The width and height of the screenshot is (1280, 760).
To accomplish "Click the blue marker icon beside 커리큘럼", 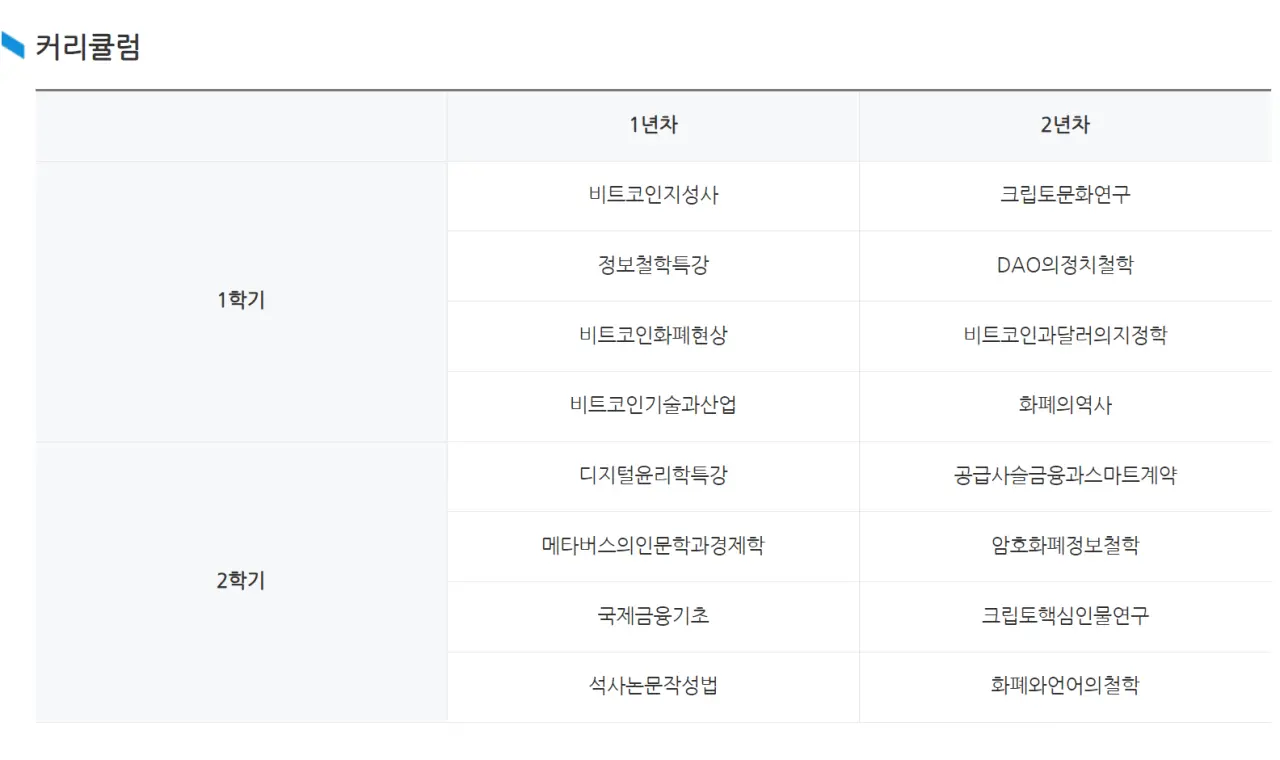I will (x=13, y=46).
